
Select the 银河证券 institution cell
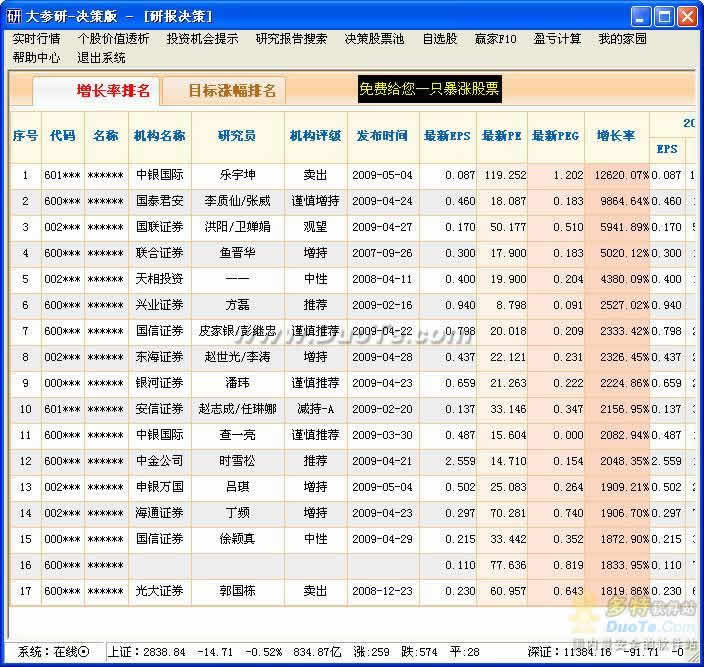click(x=160, y=383)
